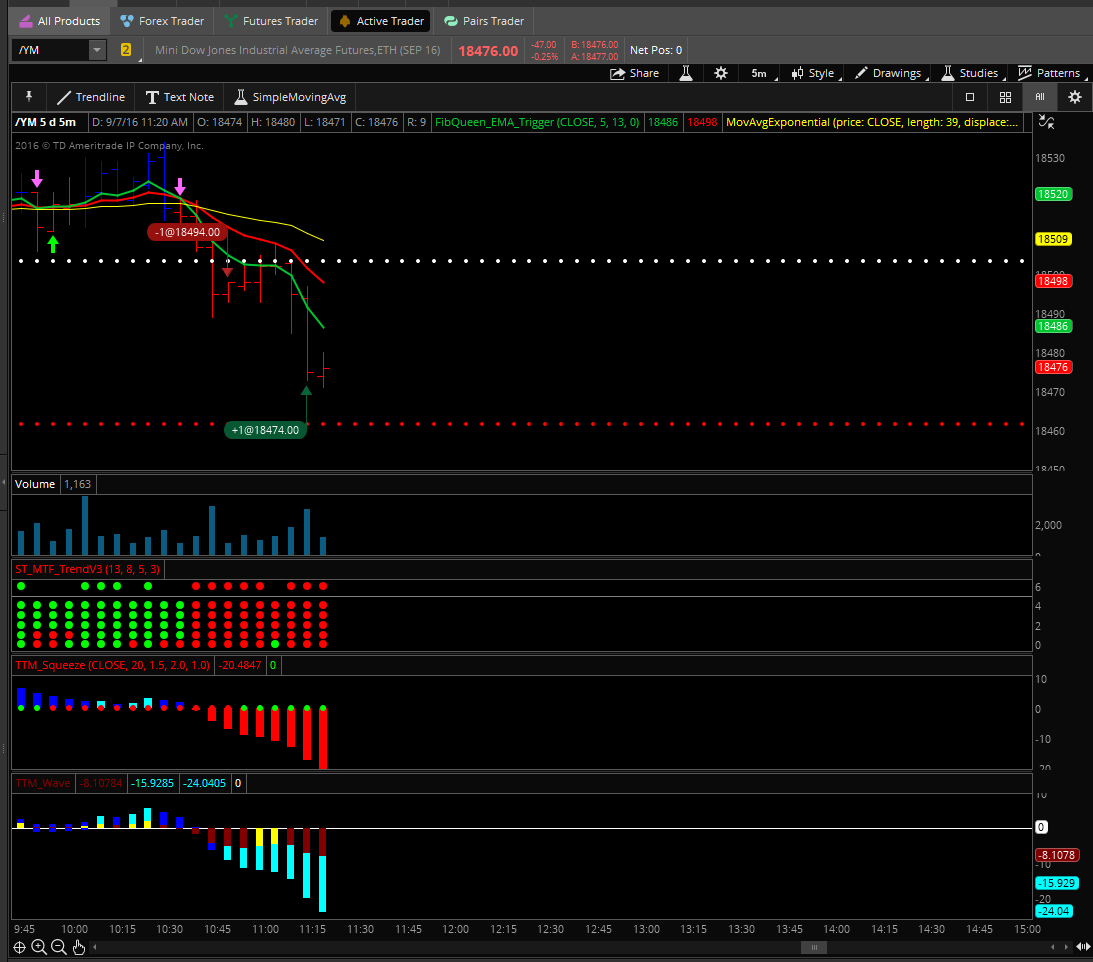The width and height of the screenshot is (1093, 962).
Task: Open the All Products tab
Action: (60, 21)
